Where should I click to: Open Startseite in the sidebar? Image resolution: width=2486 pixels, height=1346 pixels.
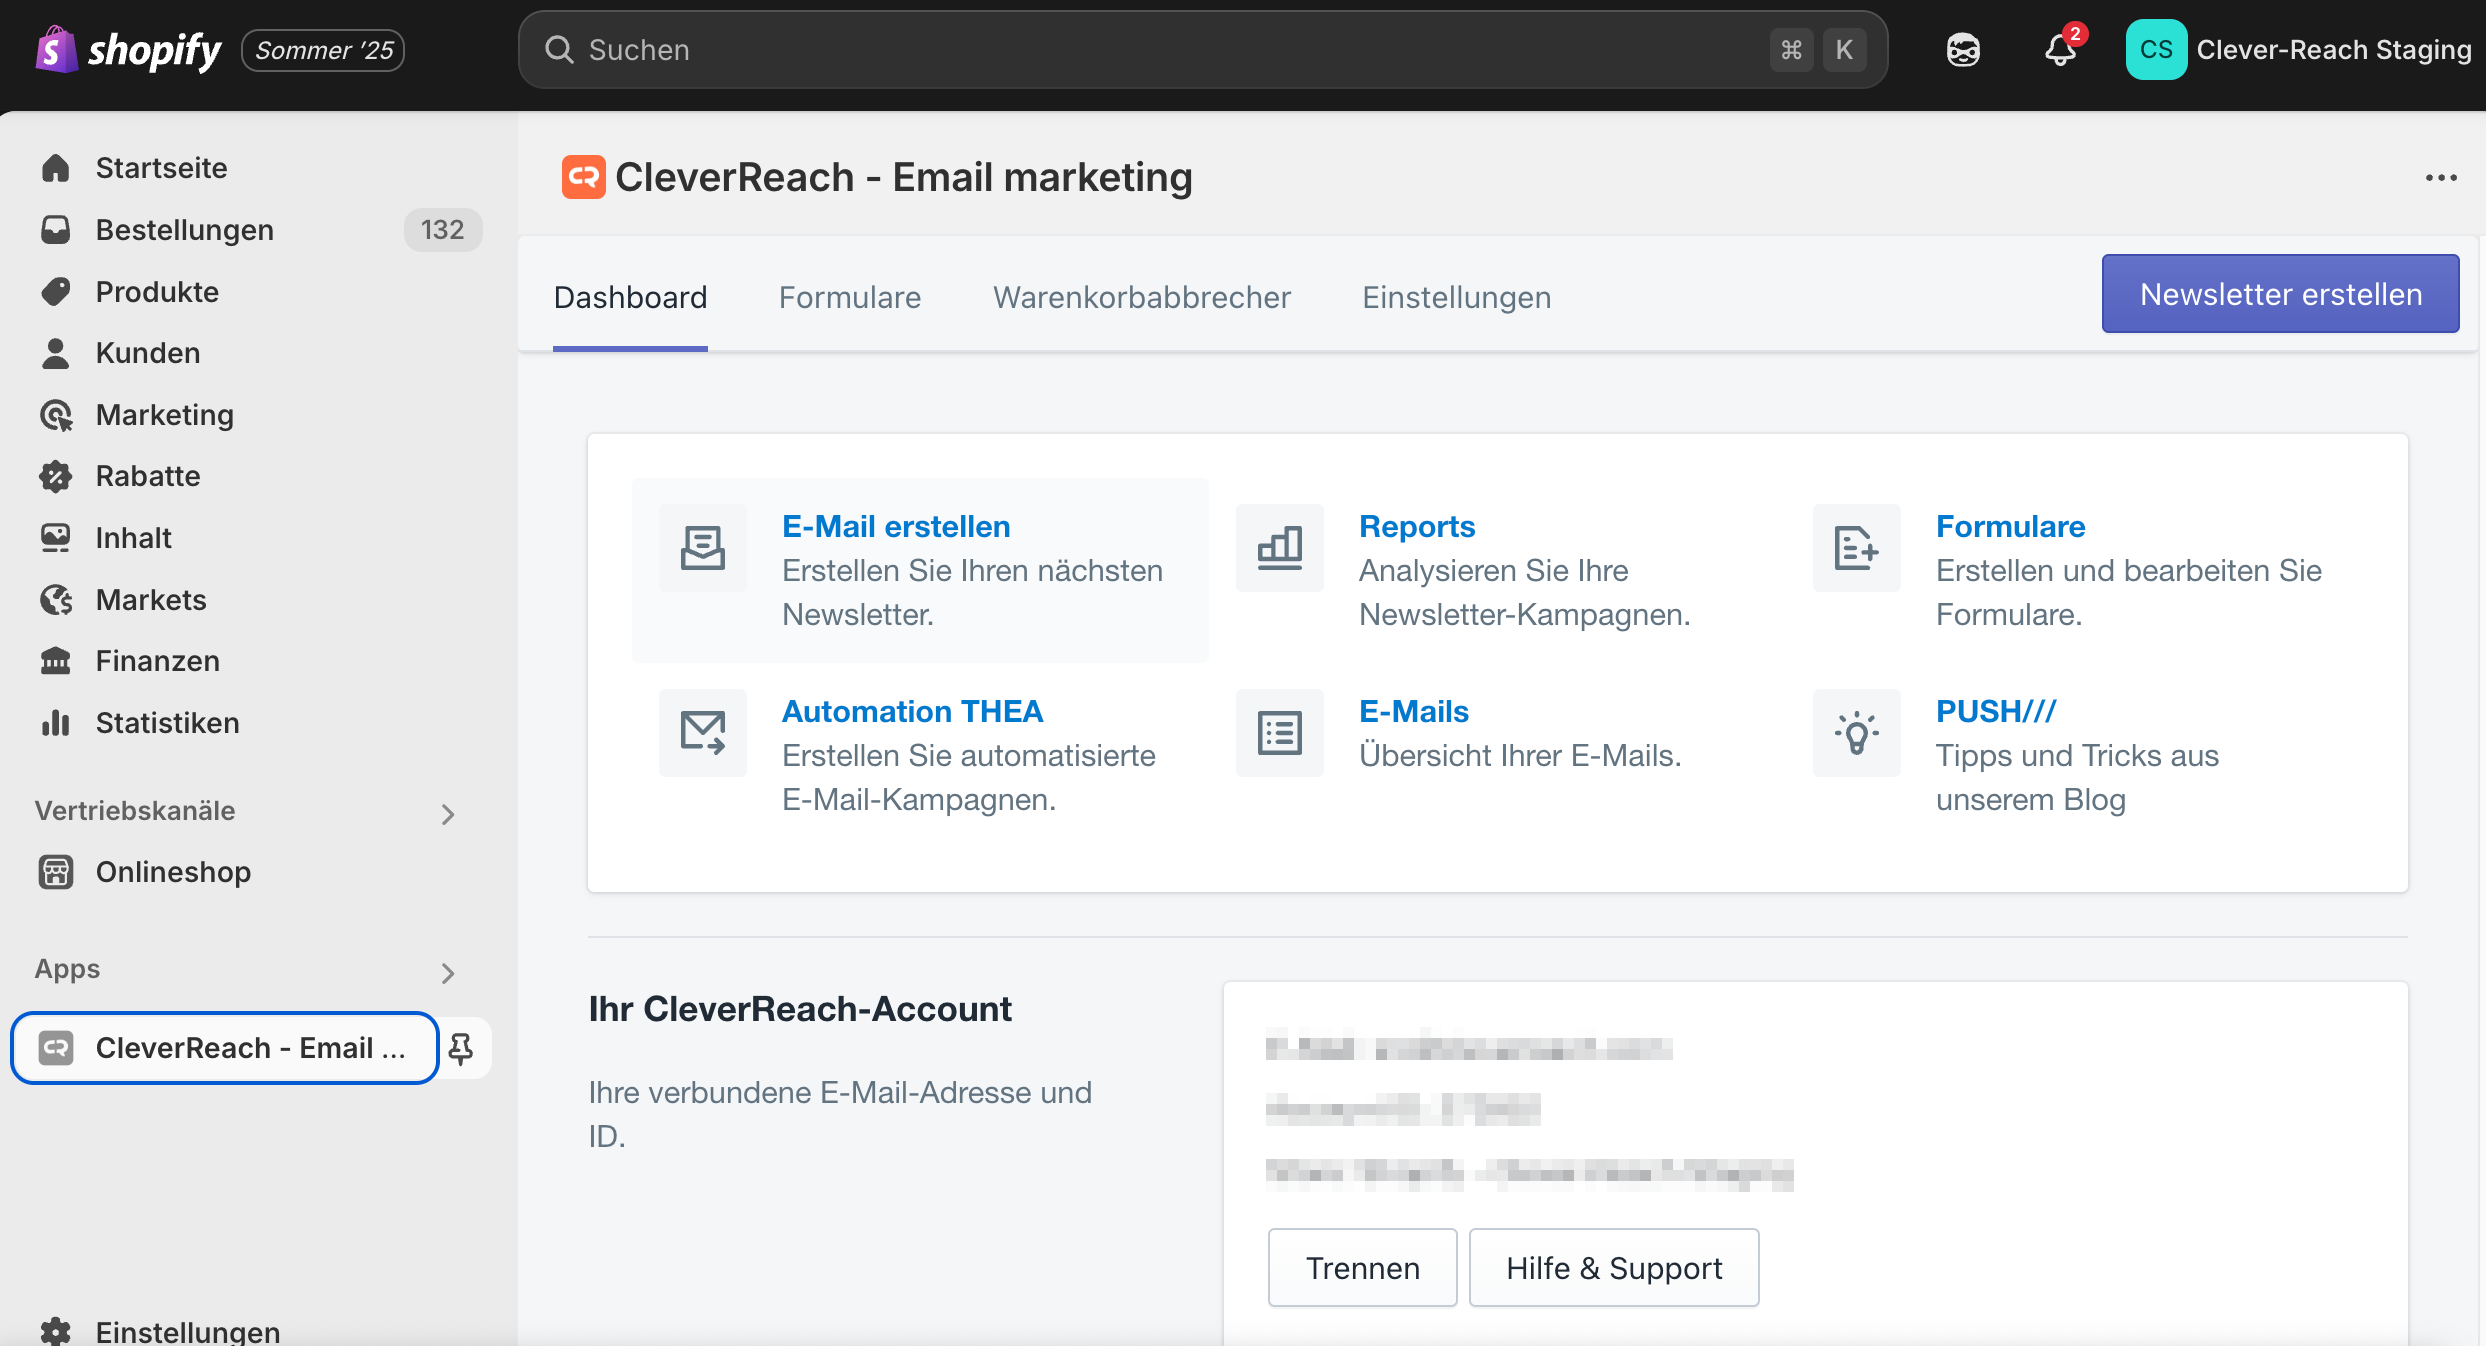(162, 168)
